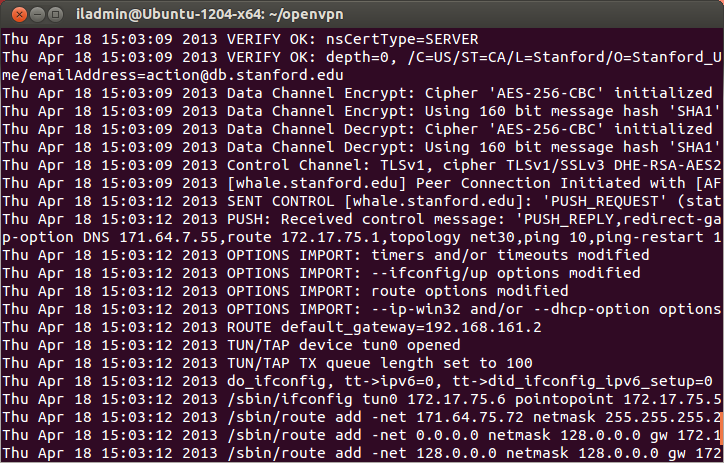Click 'default_gateway=192.168.161.2' in ROUTE line
Image resolution: width=724 pixels, height=463 pixels.
pyautogui.click(x=414, y=327)
